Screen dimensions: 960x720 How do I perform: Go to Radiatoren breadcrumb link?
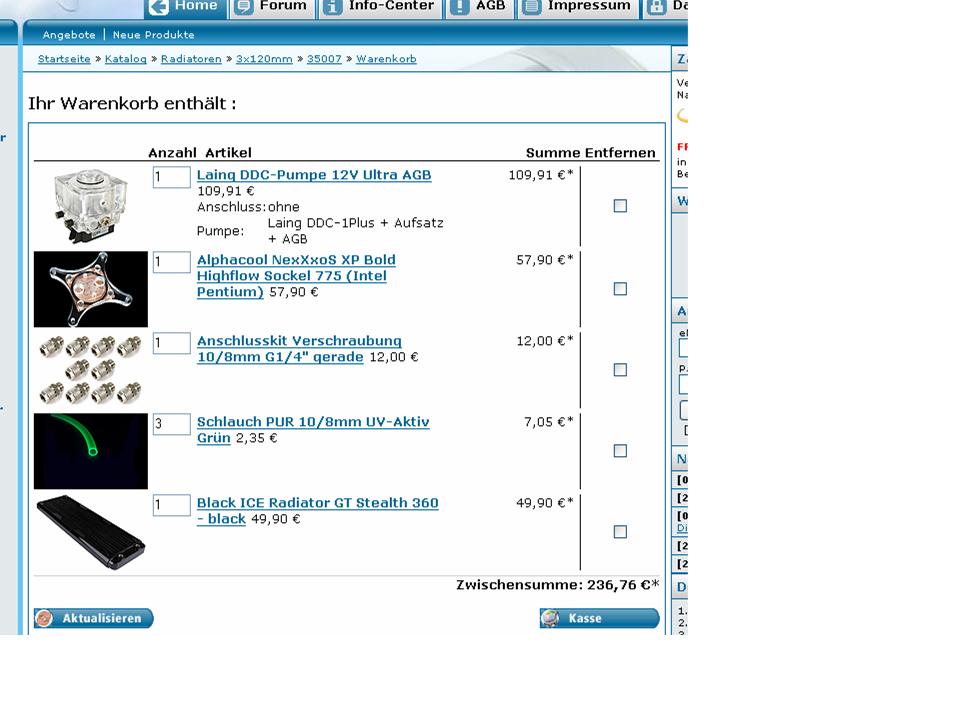click(x=191, y=59)
